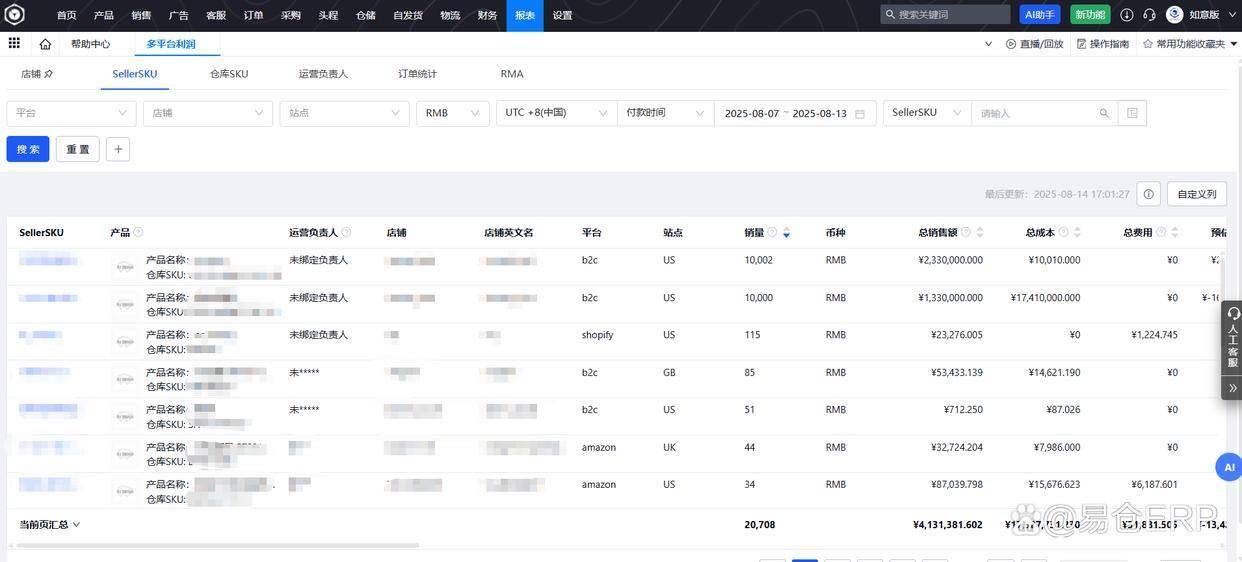Switch to the 仓库SKU tab

pyautogui.click(x=229, y=74)
